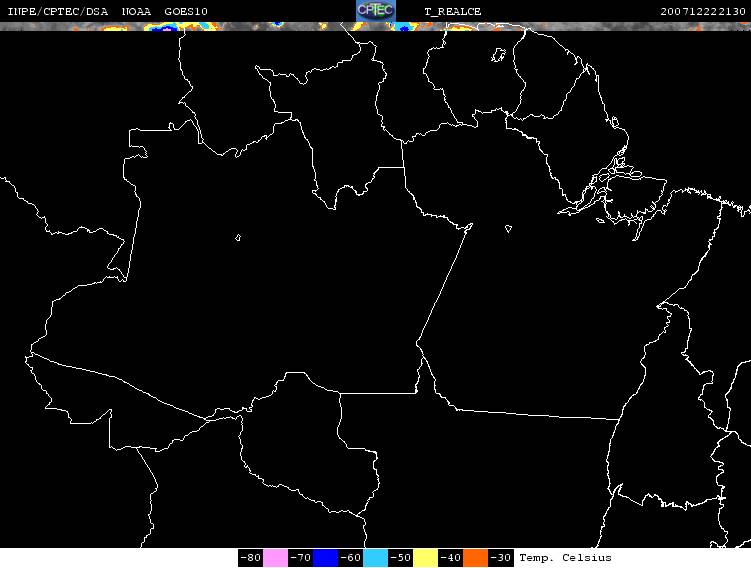Click the -40 legend value

pos(450,557)
